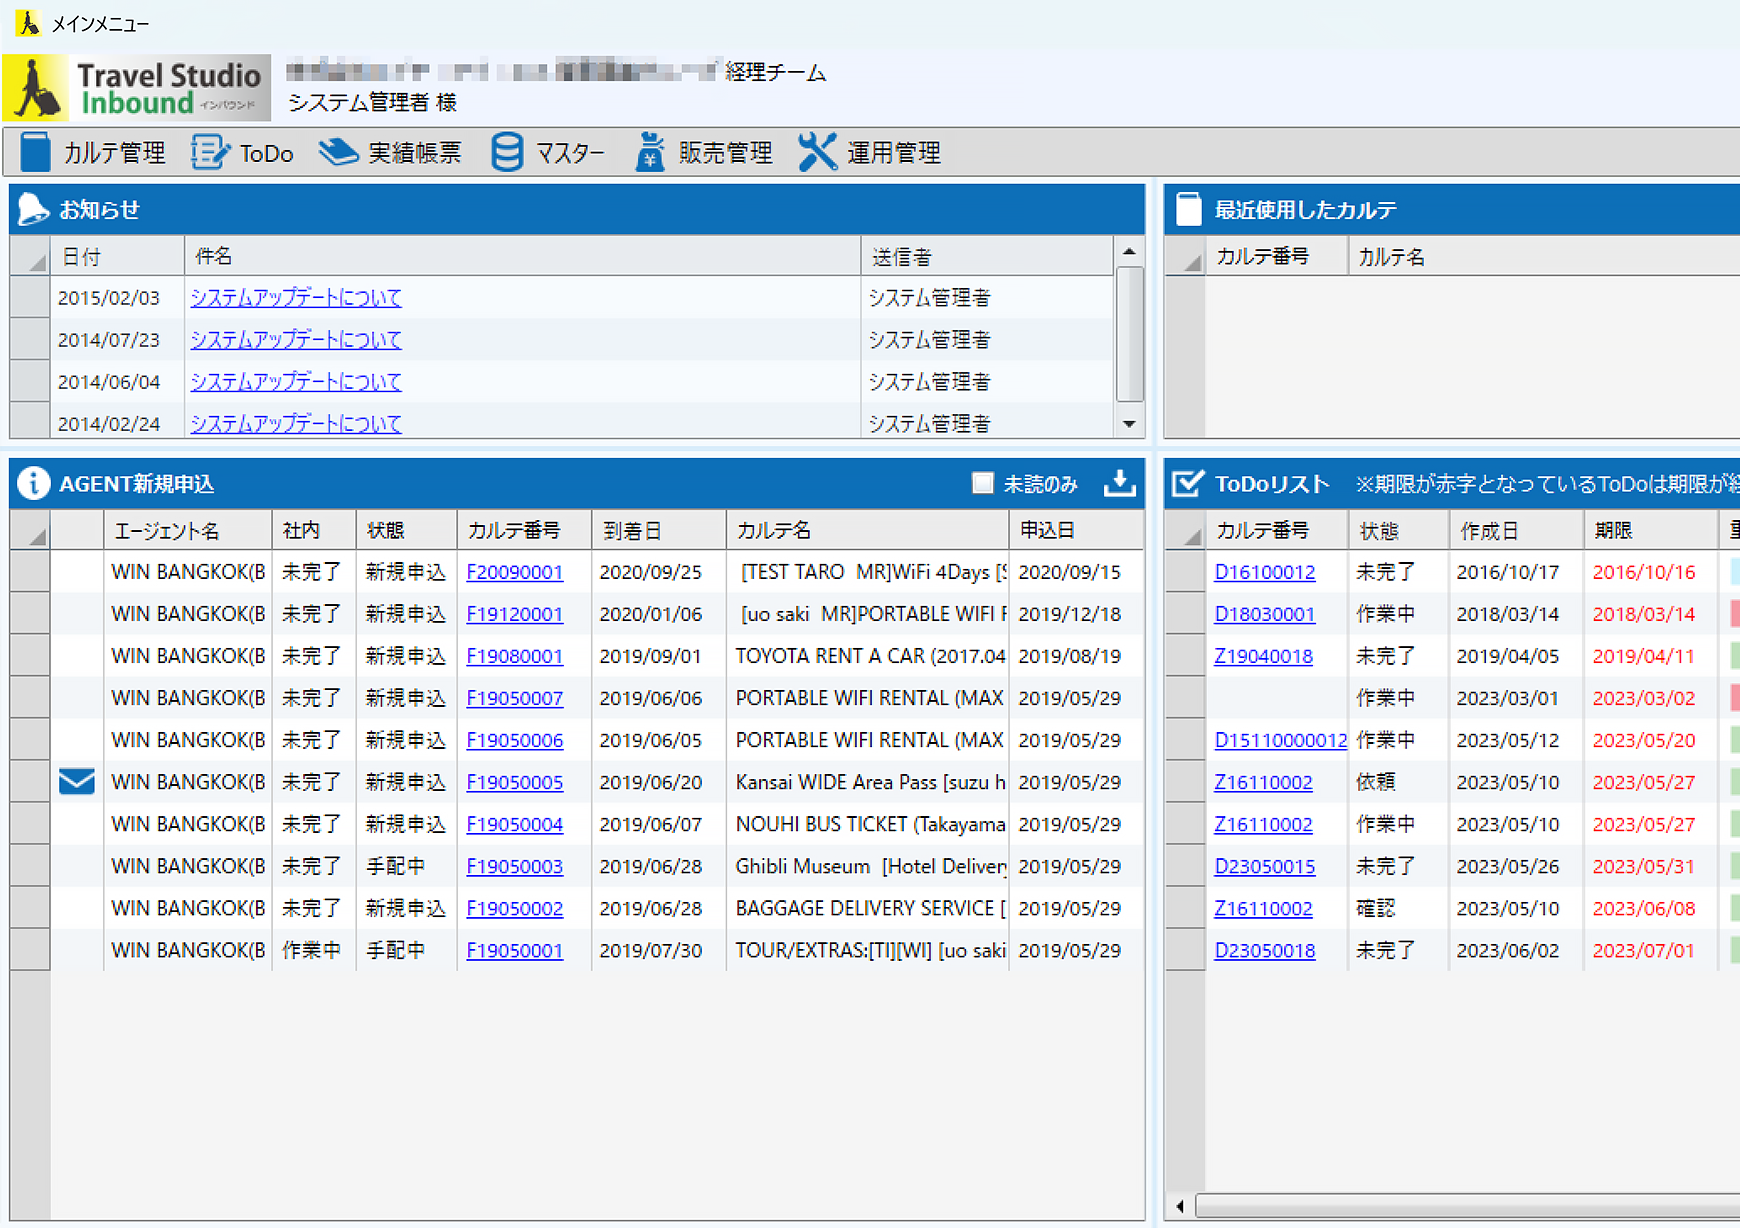Open the 販売管理 menu

(704, 153)
